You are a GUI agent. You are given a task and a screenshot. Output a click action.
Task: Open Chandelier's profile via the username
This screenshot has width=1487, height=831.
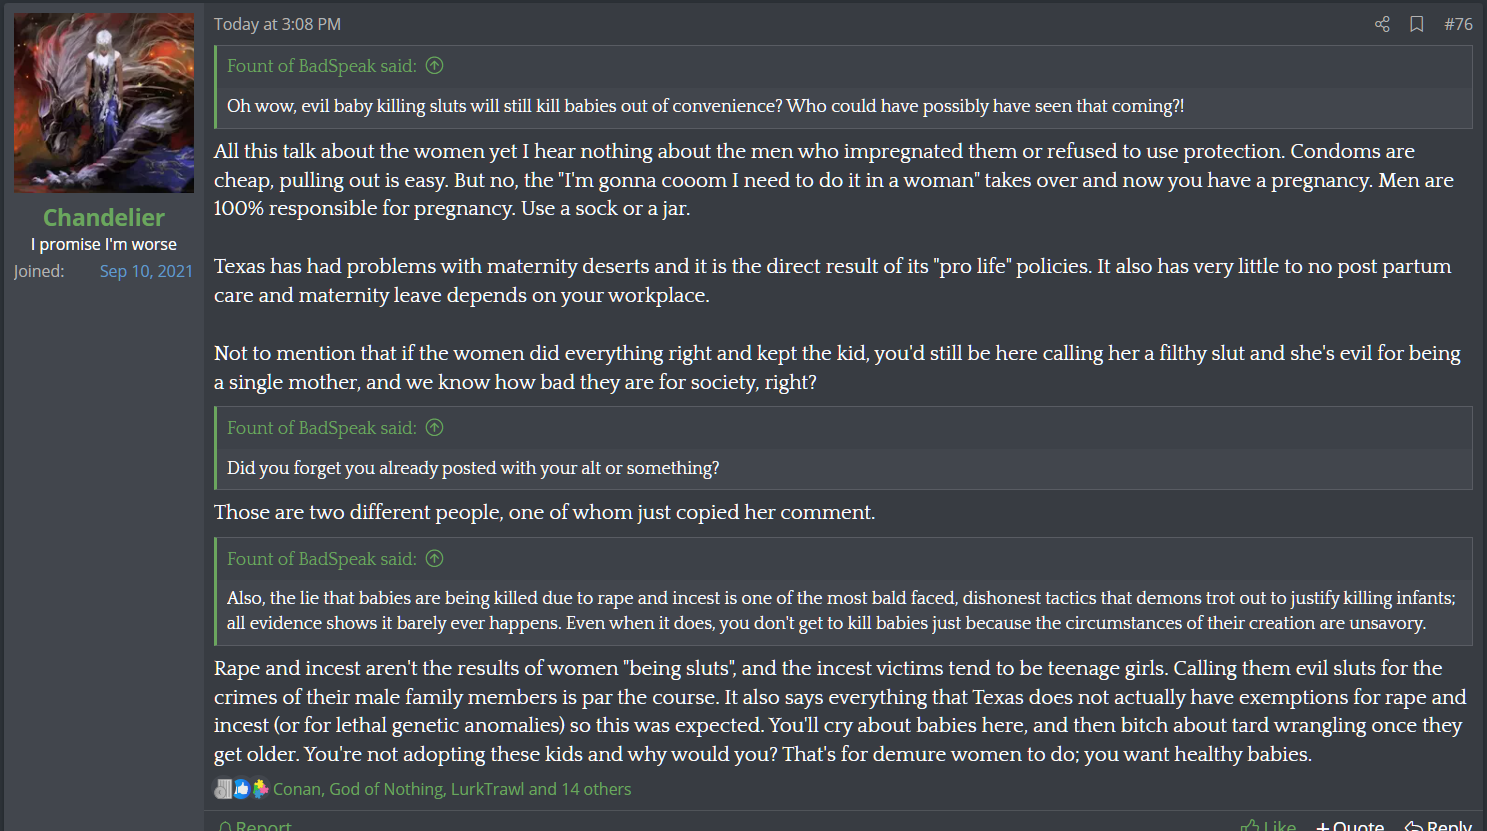coord(104,217)
